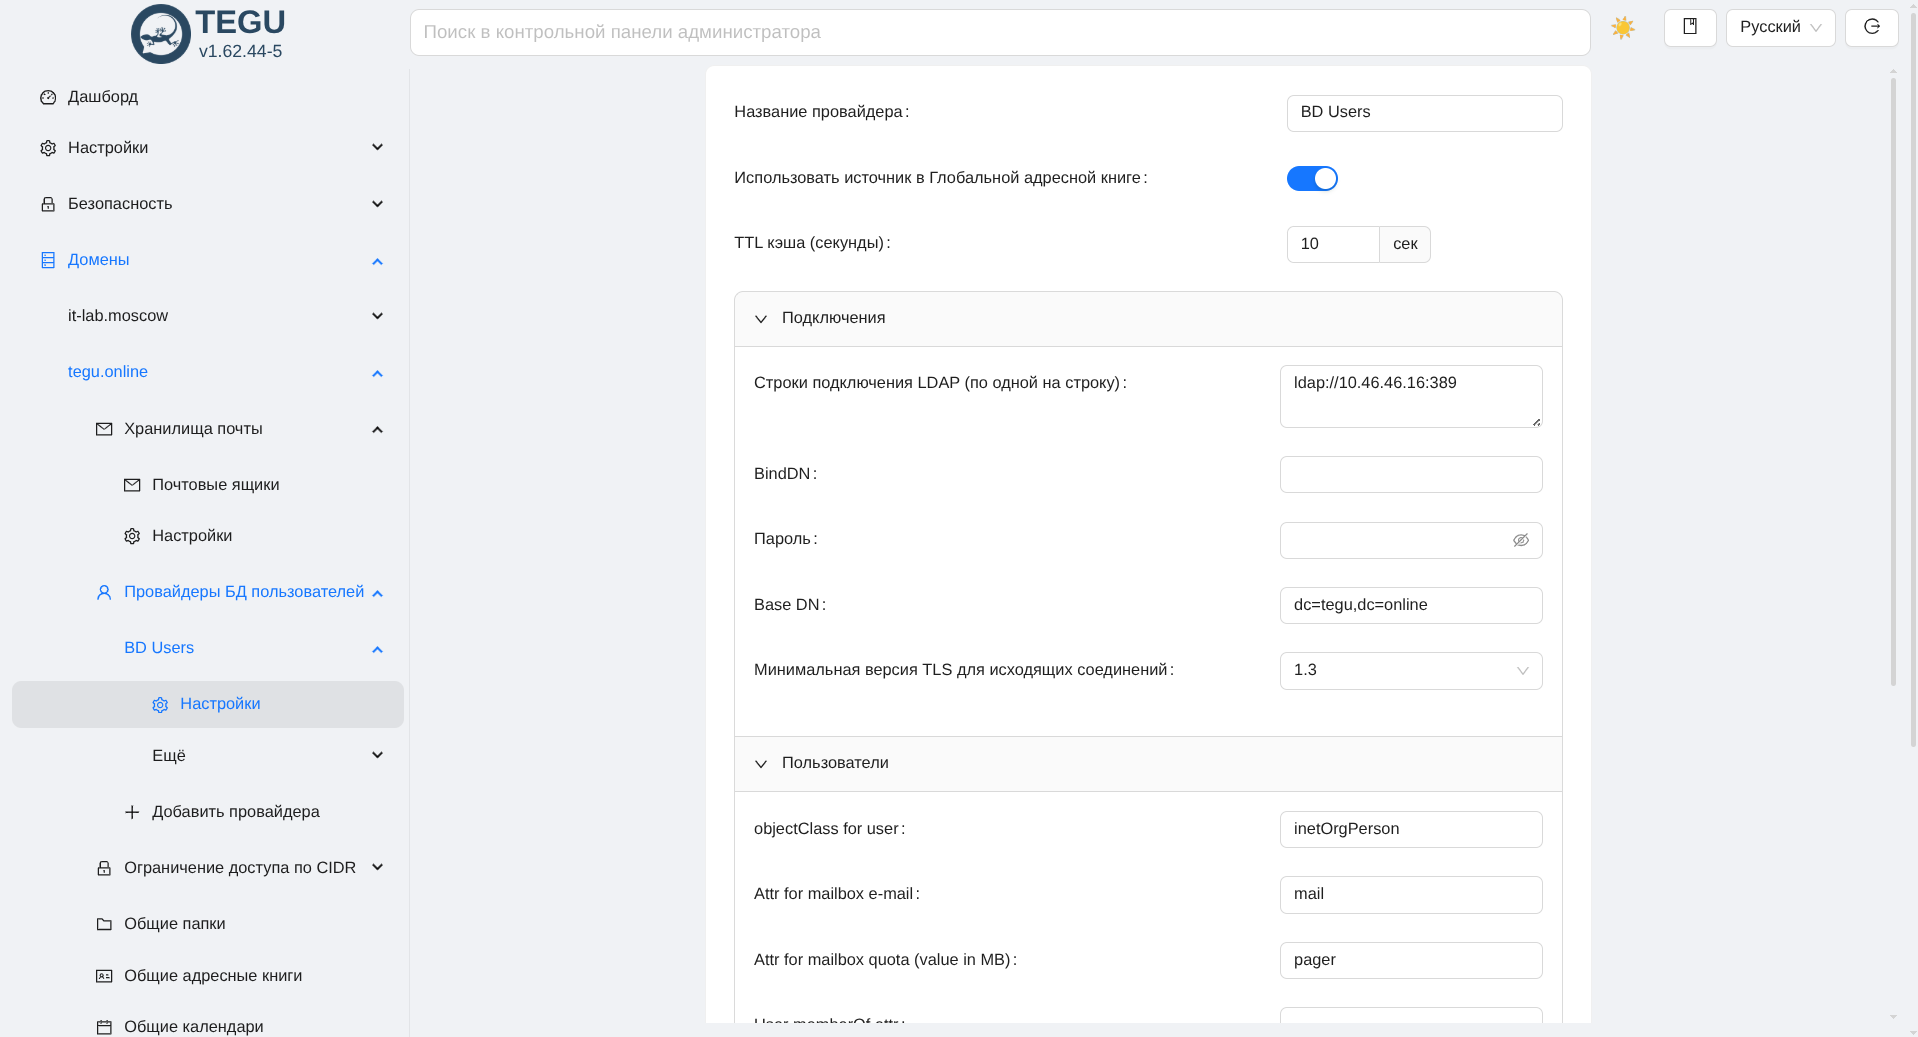Image resolution: width=1918 pixels, height=1037 pixels.
Task: Click the plus icon beside Добавить провайдера
Action: (132, 812)
